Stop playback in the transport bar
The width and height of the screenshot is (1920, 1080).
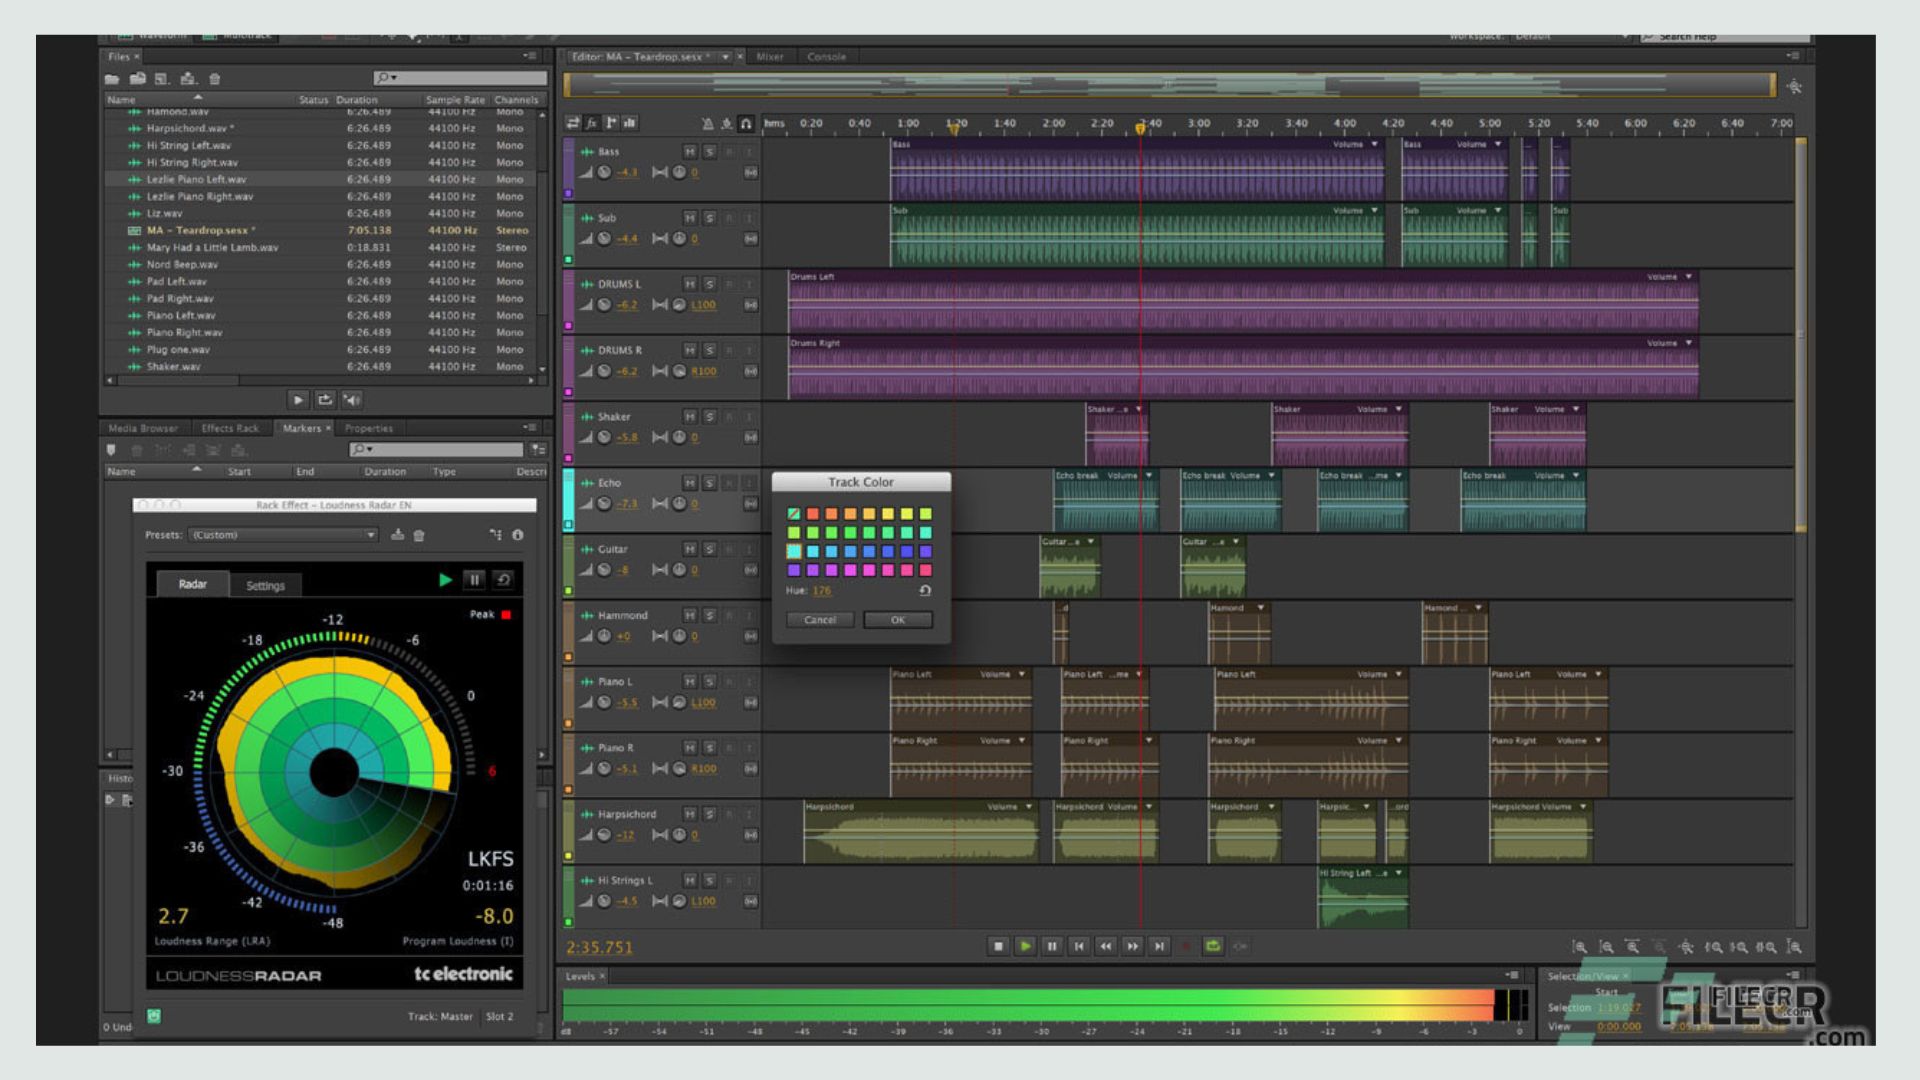tap(998, 946)
